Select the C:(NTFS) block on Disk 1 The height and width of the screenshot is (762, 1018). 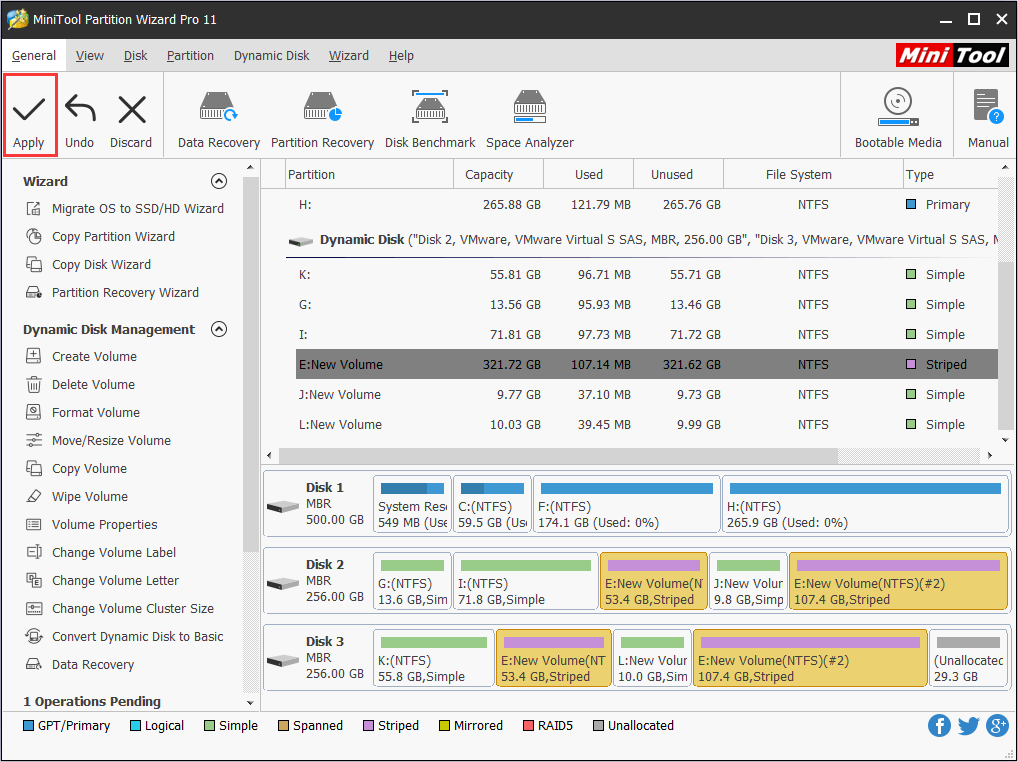(x=492, y=504)
